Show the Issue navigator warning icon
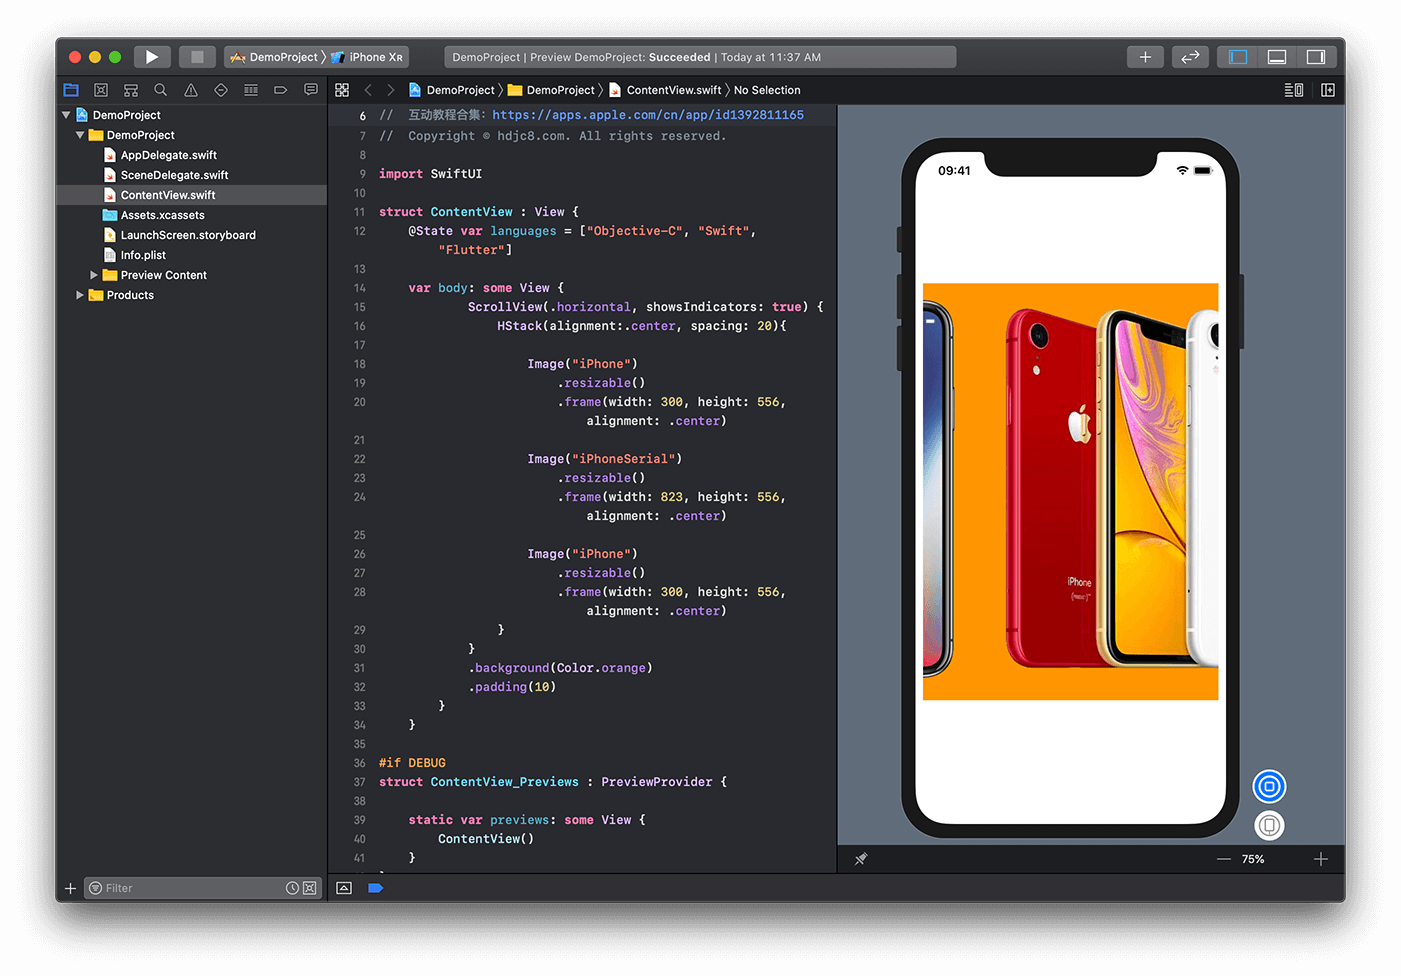Image resolution: width=1401 pixels, height=976 pixels. coord(191,90)
